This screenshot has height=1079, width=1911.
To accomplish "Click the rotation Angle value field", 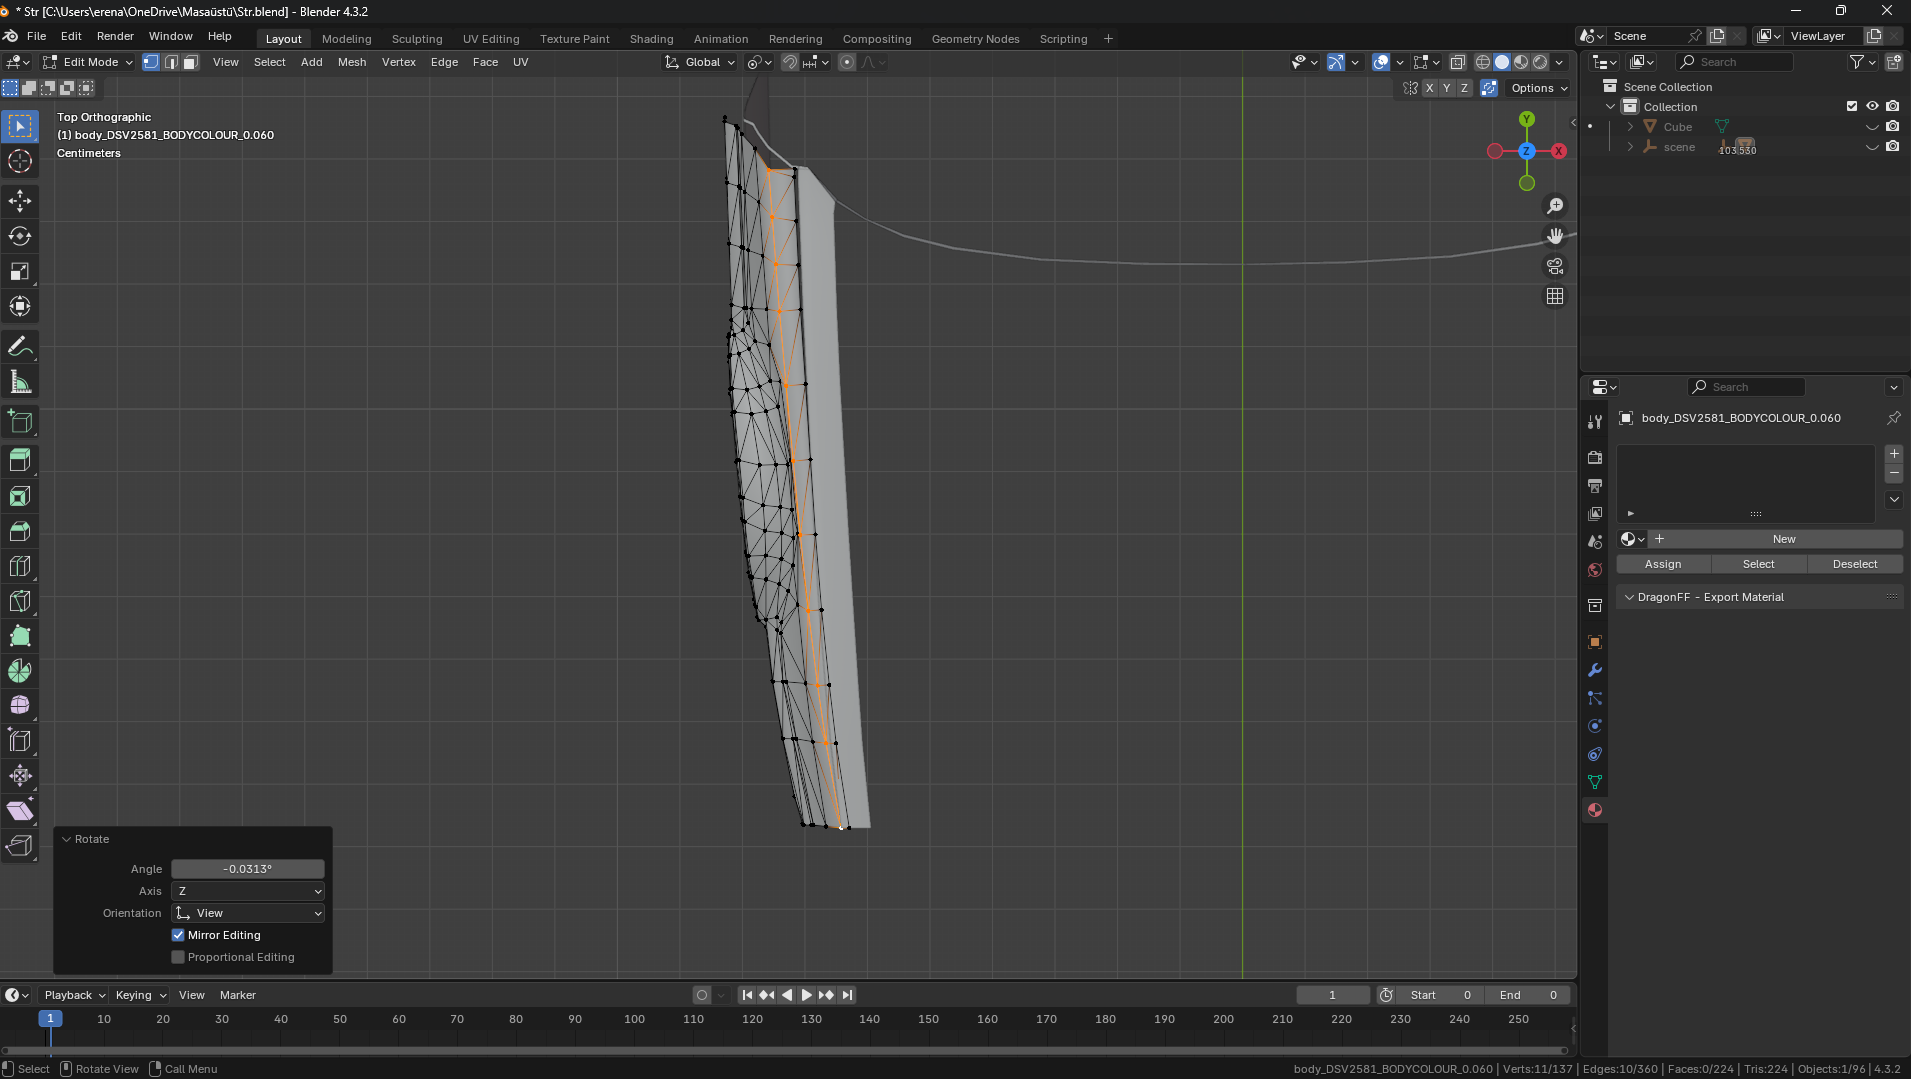I will 248,869.
